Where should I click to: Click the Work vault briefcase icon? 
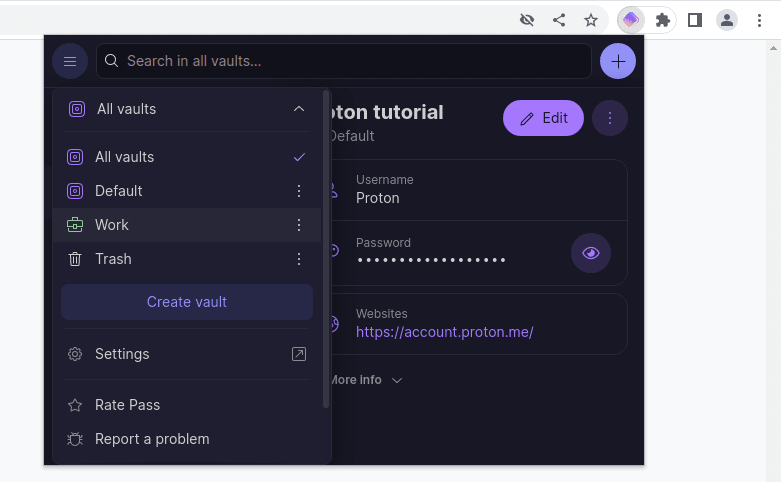75,225
